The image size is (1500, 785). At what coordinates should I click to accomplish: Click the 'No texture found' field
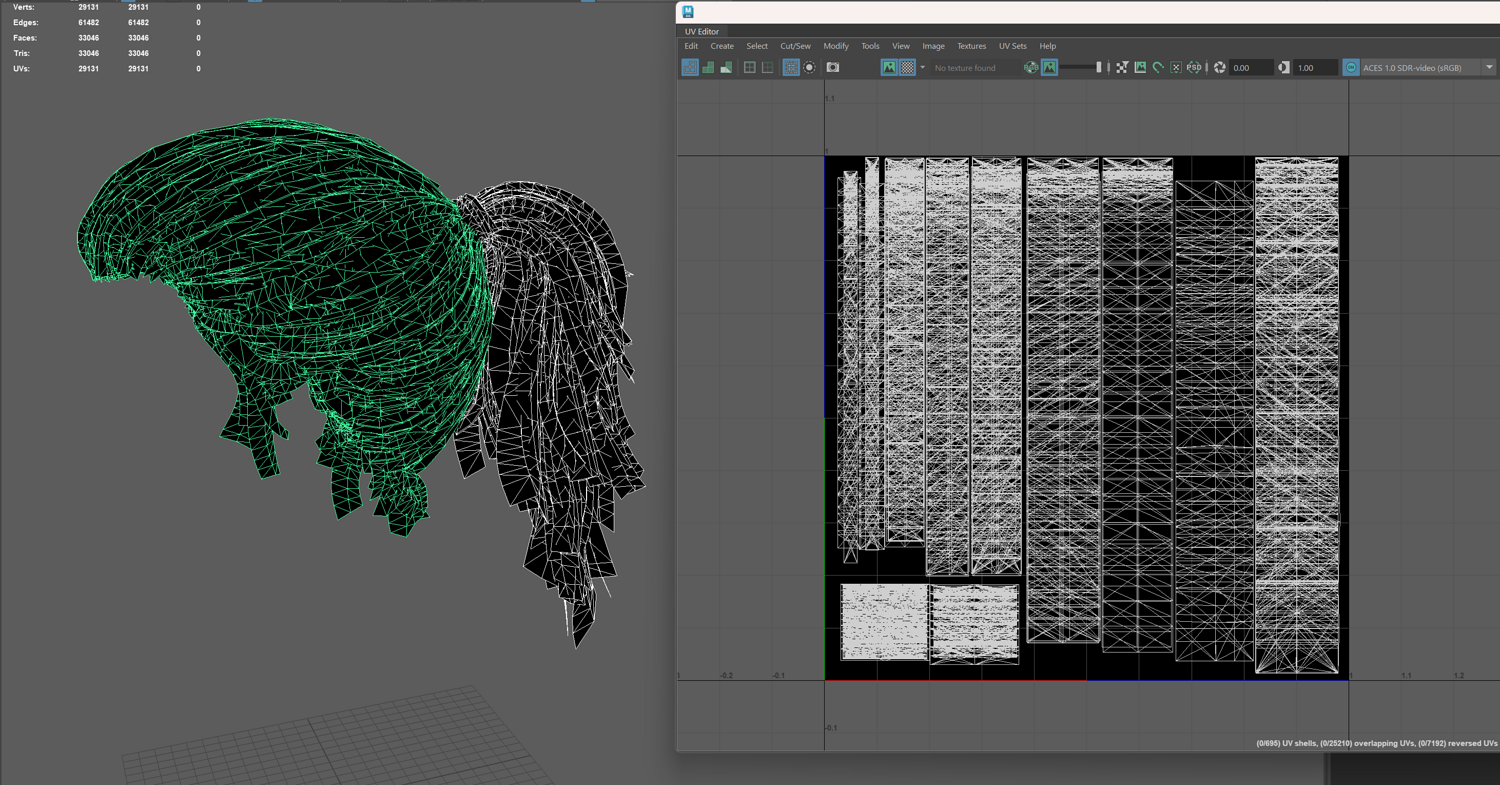[974, 68]
